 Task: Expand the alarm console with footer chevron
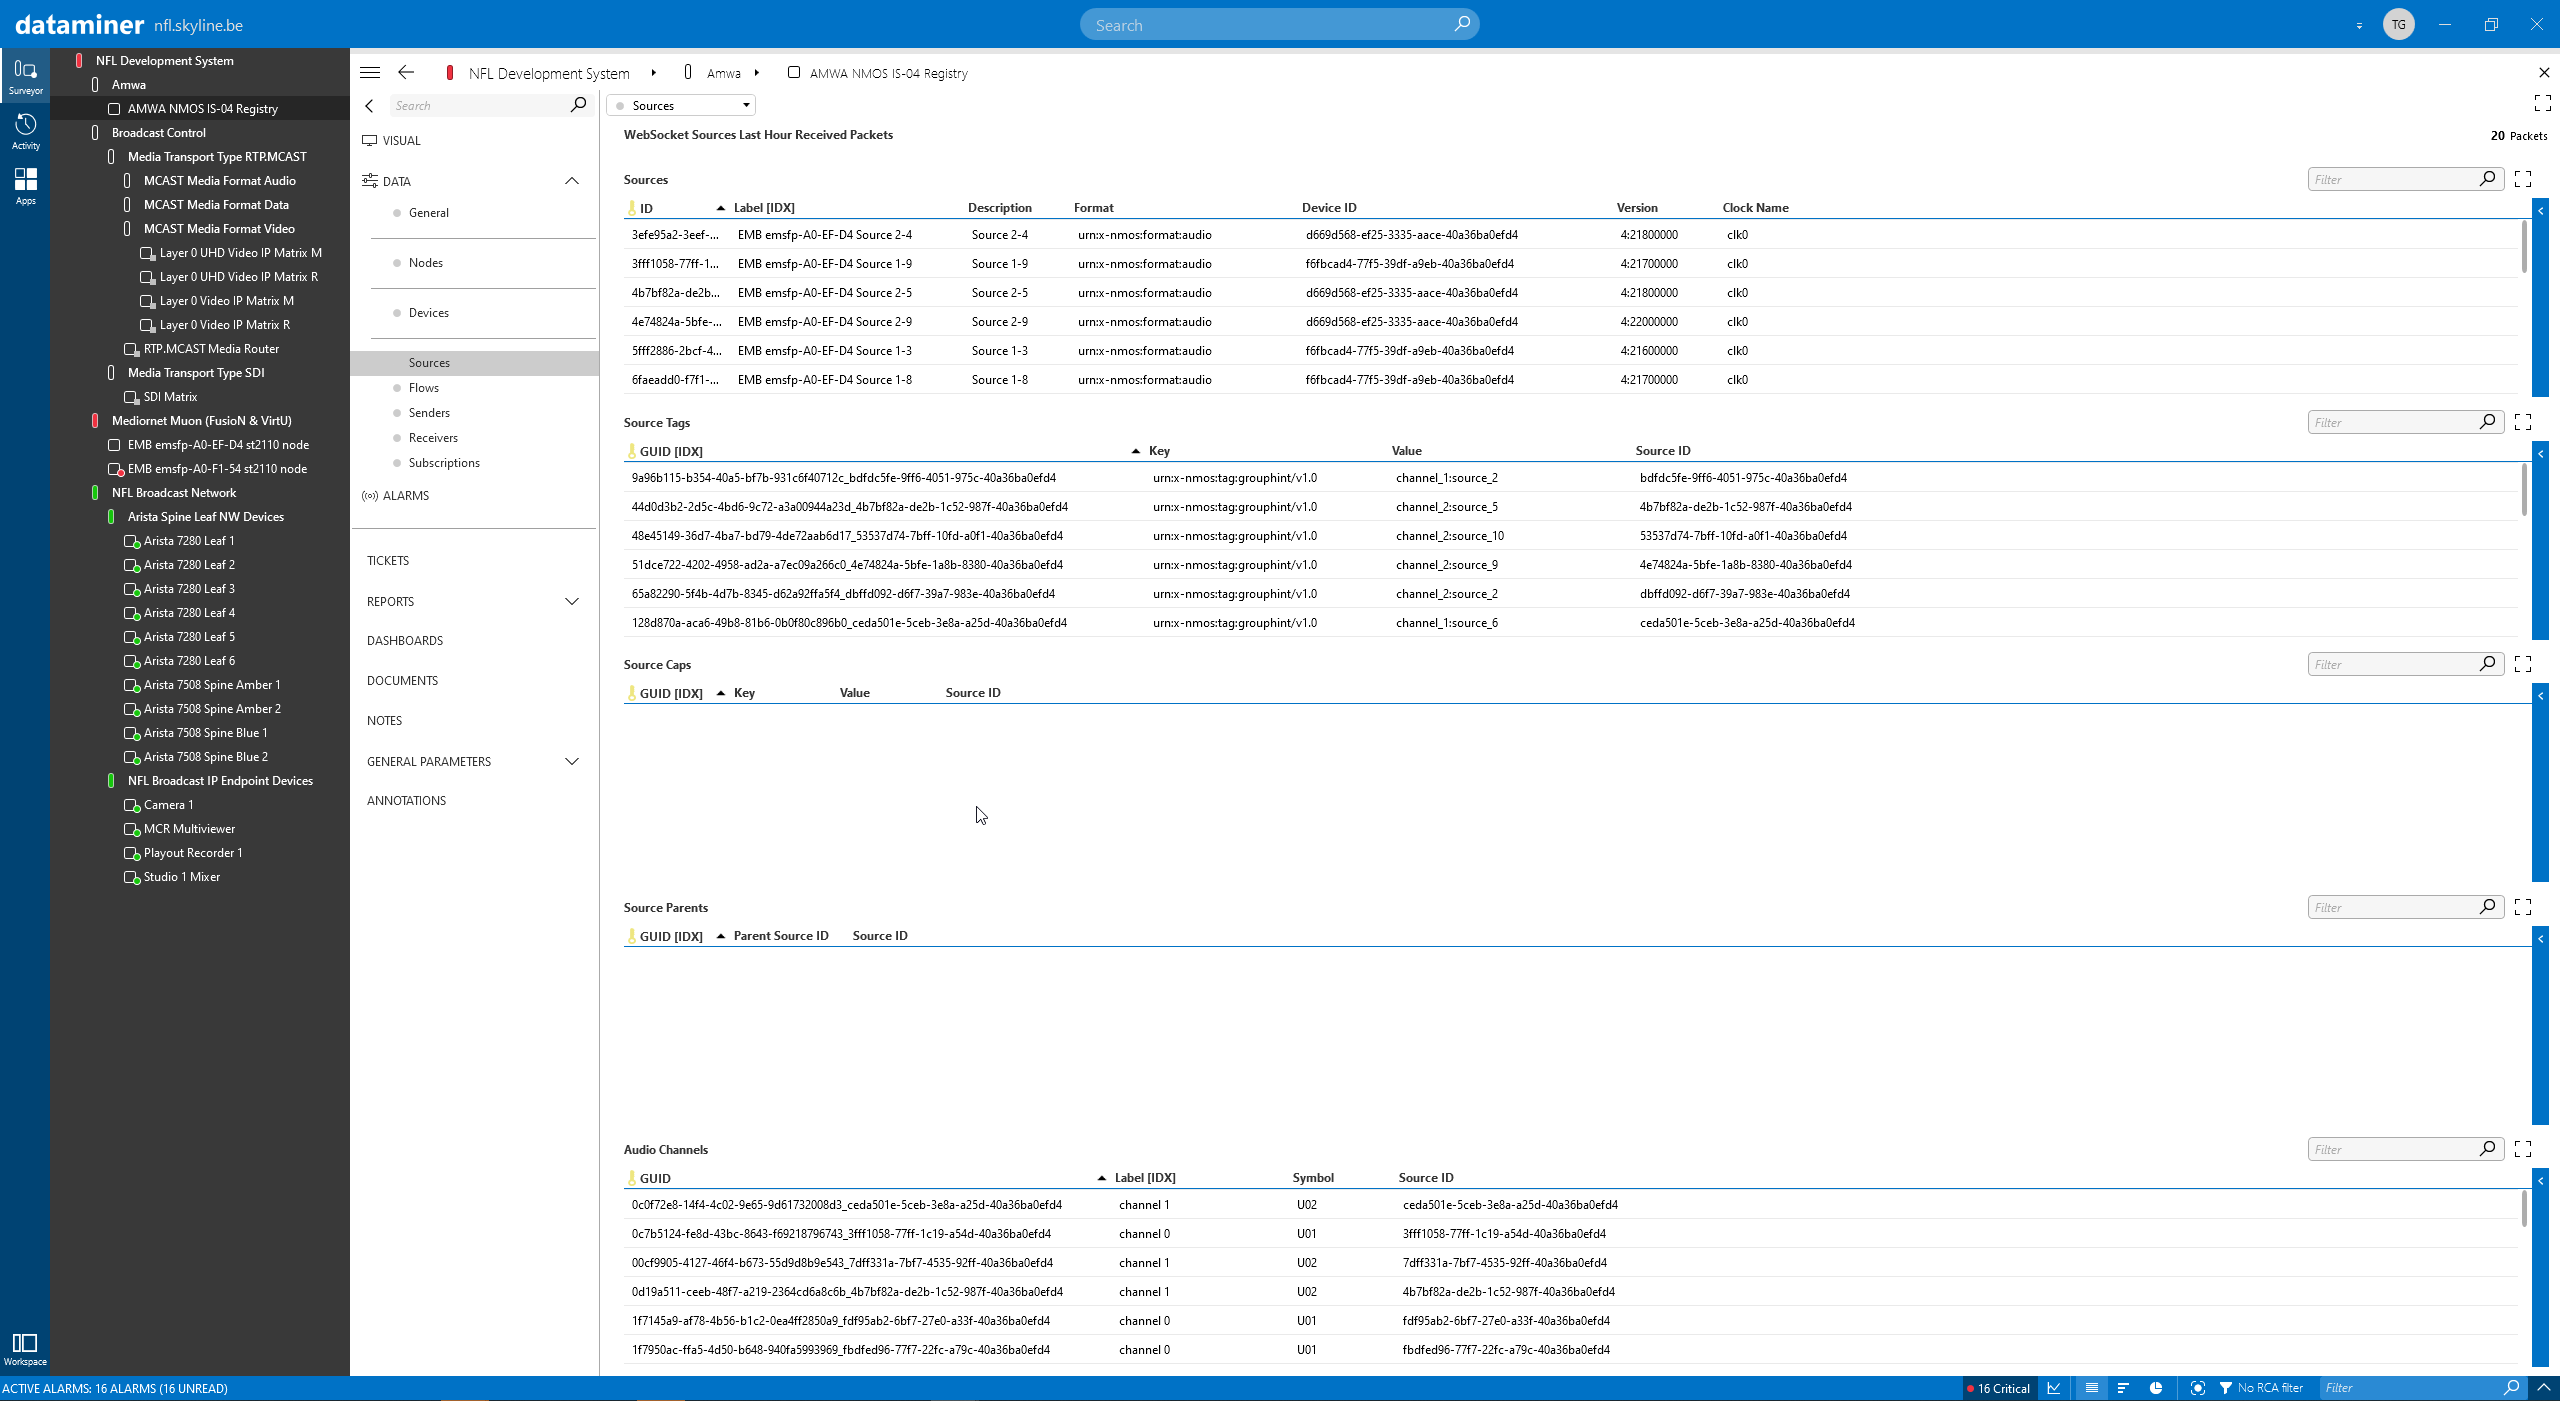2543,1388
